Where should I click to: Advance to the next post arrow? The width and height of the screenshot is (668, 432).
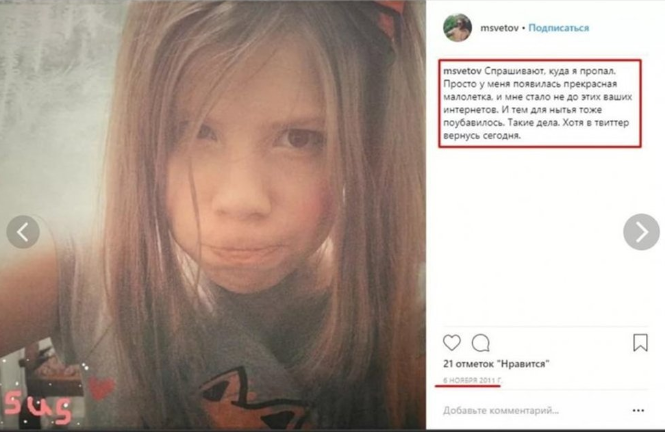tap(641, 232)
